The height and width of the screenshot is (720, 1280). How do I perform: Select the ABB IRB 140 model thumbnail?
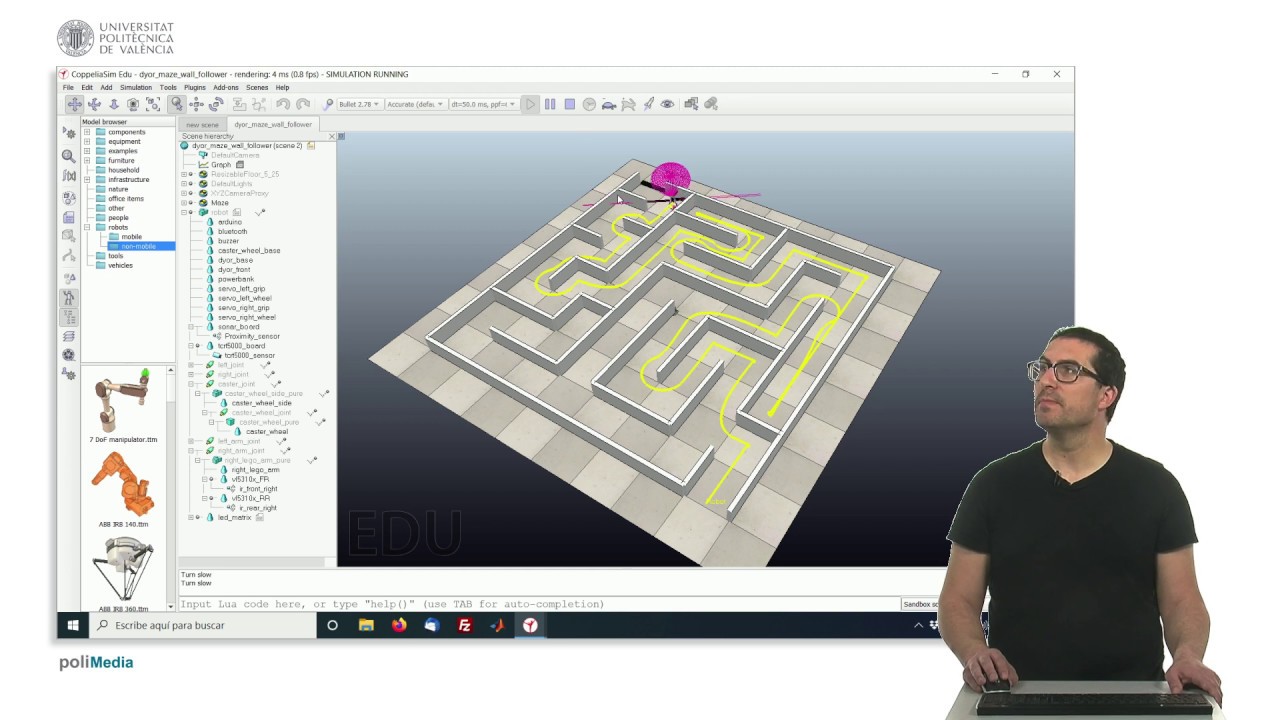click(123, 488)
